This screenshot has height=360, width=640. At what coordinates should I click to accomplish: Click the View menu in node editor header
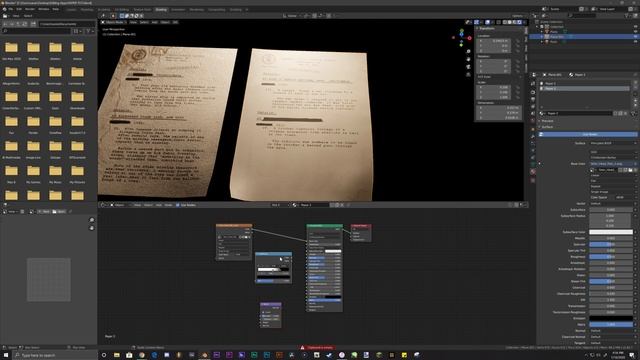(x=137, y=205)
